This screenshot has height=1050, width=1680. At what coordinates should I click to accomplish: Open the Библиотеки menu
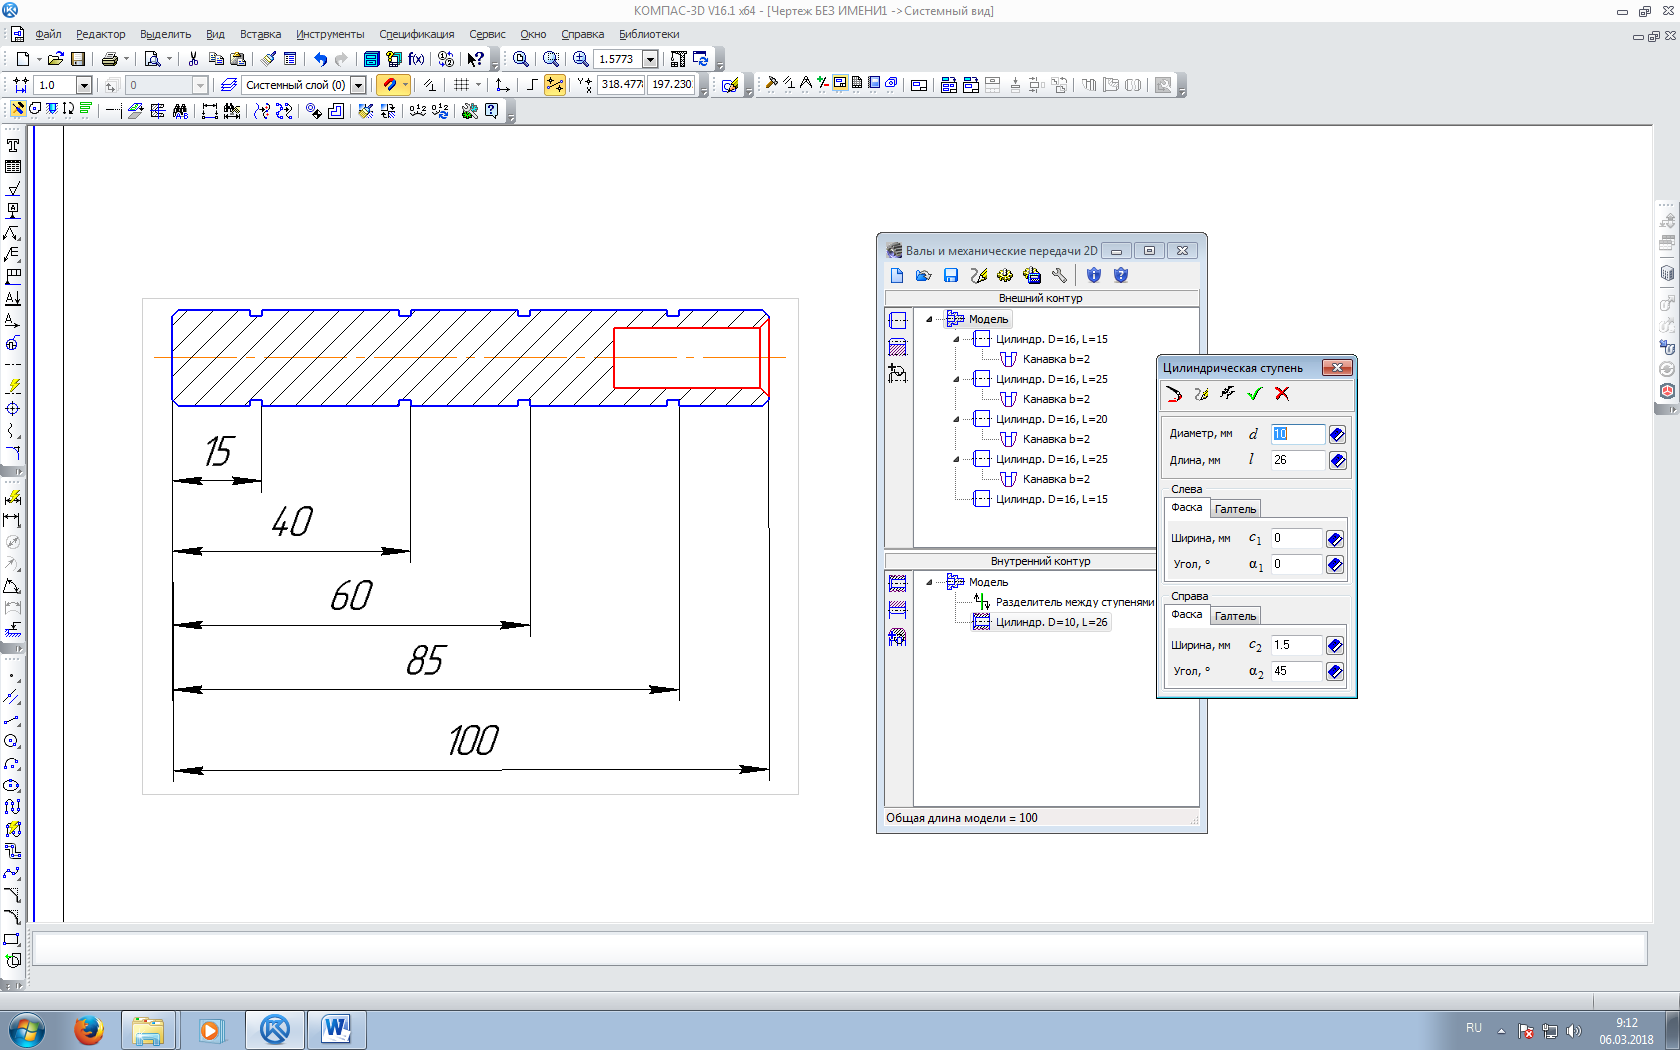click(649, 34)
